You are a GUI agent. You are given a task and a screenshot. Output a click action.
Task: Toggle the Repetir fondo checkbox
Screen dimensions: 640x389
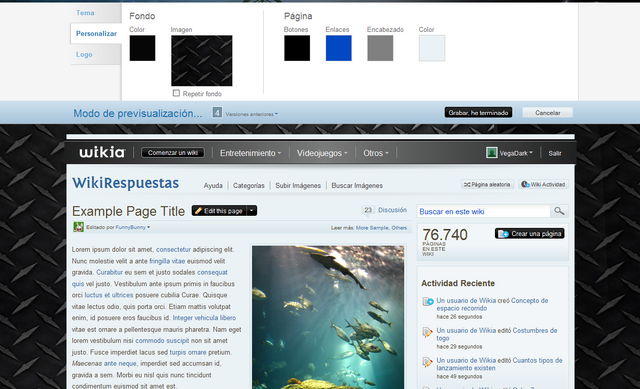pos(176,93)
